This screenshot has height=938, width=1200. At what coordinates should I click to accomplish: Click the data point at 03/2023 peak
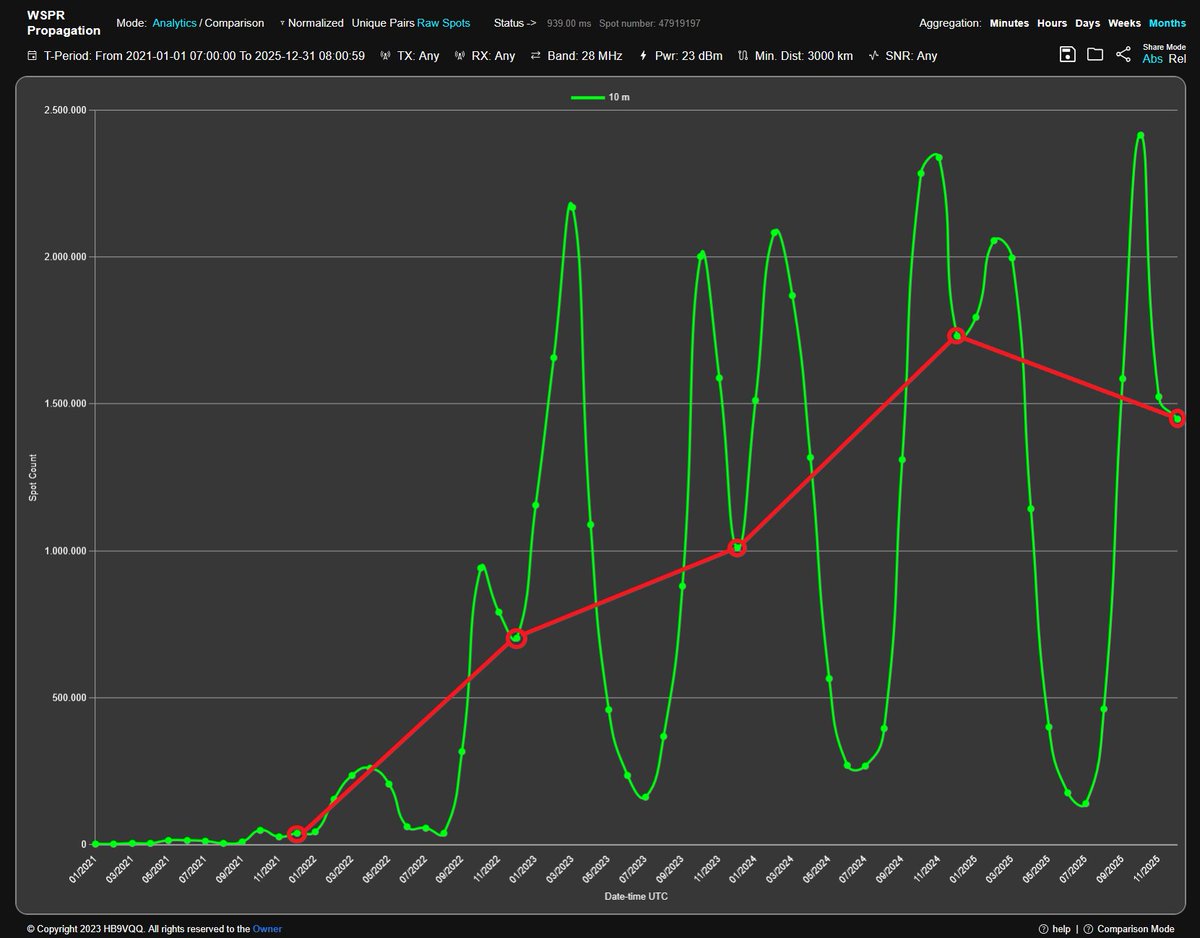click(x=571, y=206)
